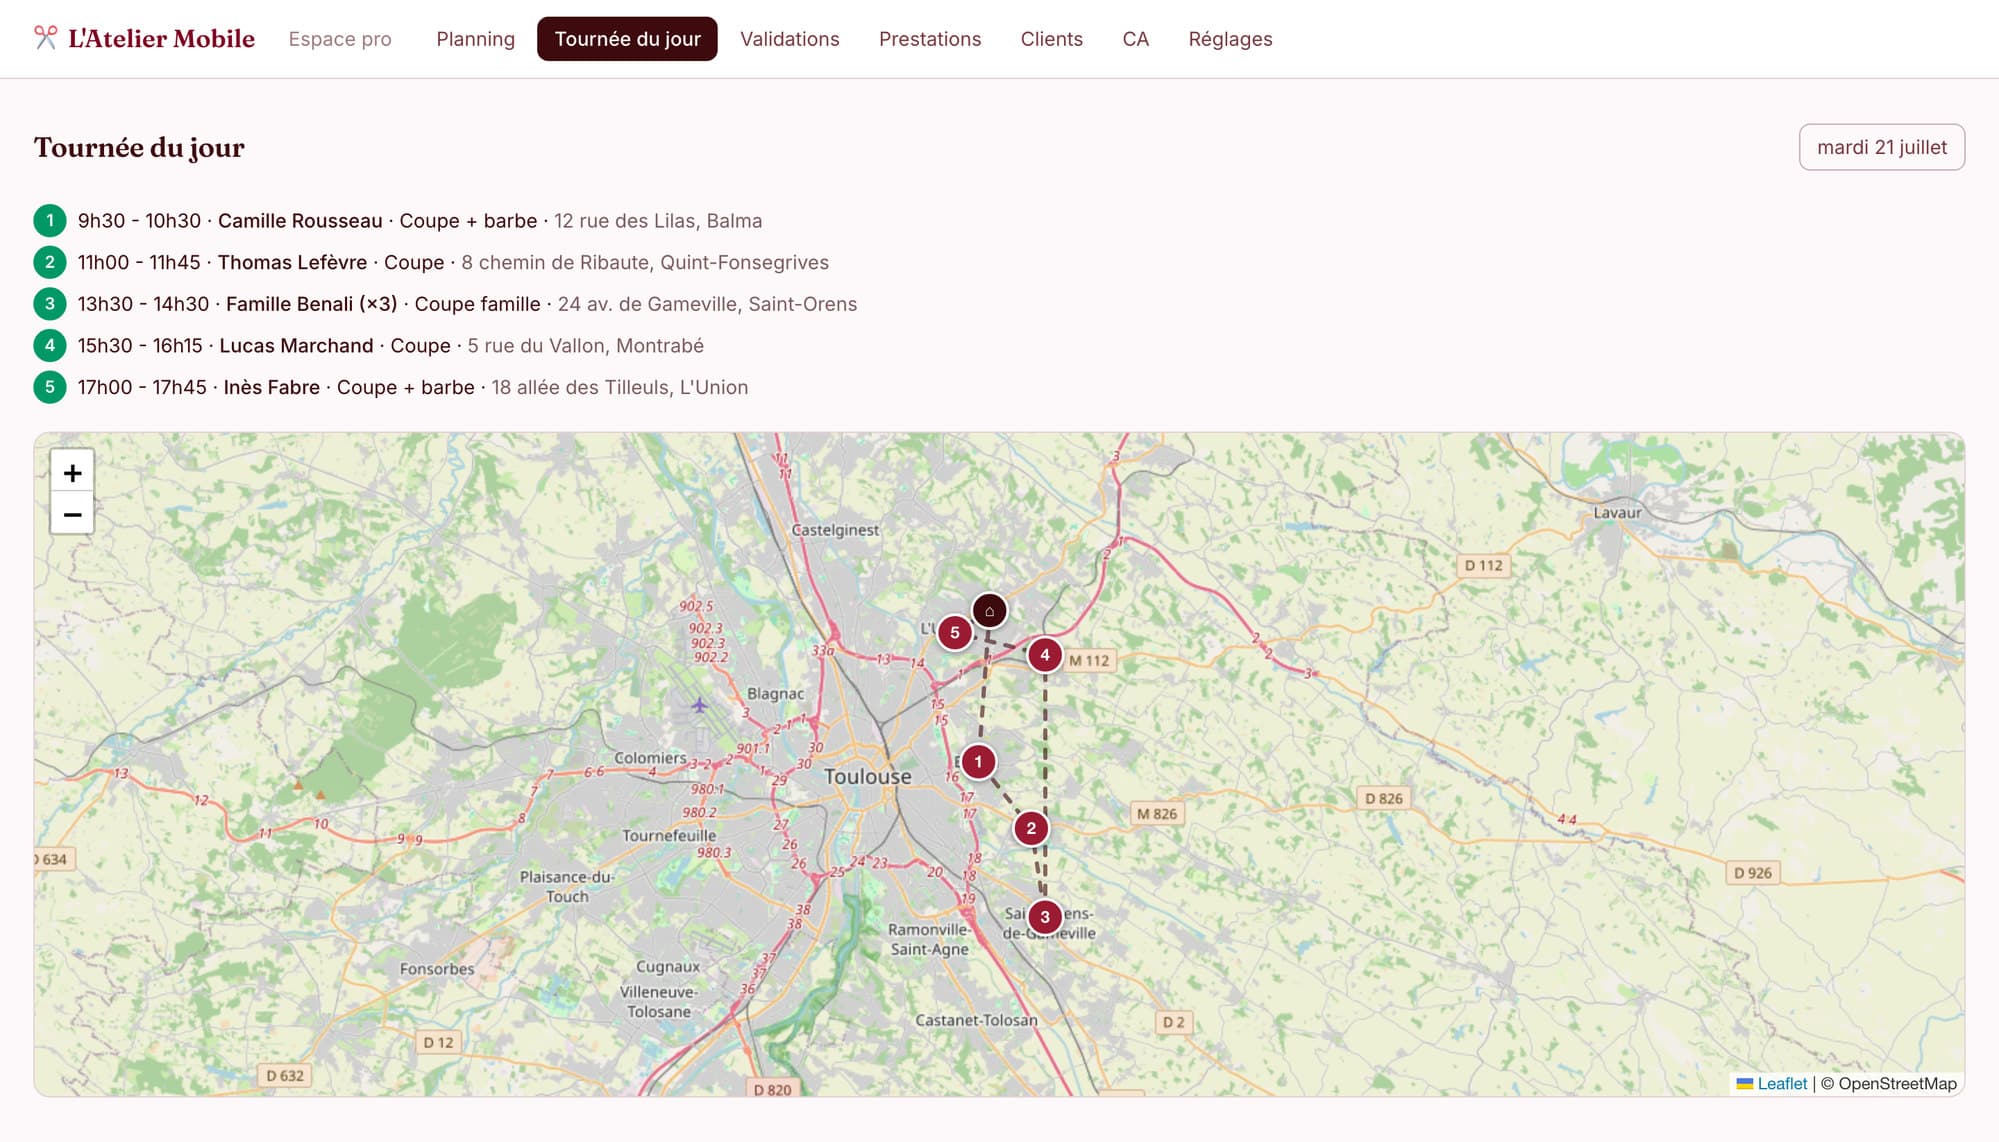1999x1142 pixels.
Task: Click the green number 2 badge in list
Action: pyautogui.click(x=50, y=262)
